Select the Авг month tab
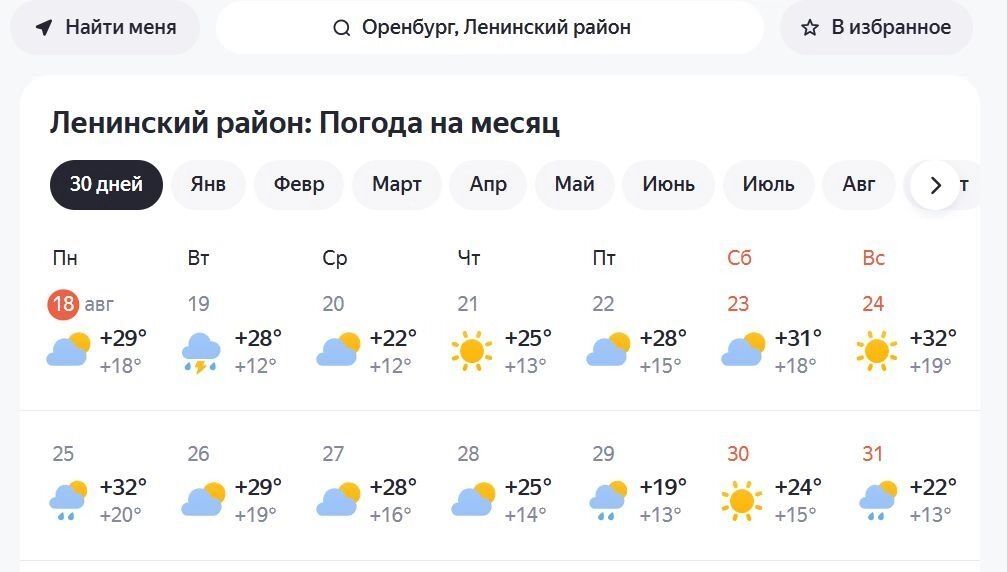The image size is (1007, 572). tap(858, 185)
